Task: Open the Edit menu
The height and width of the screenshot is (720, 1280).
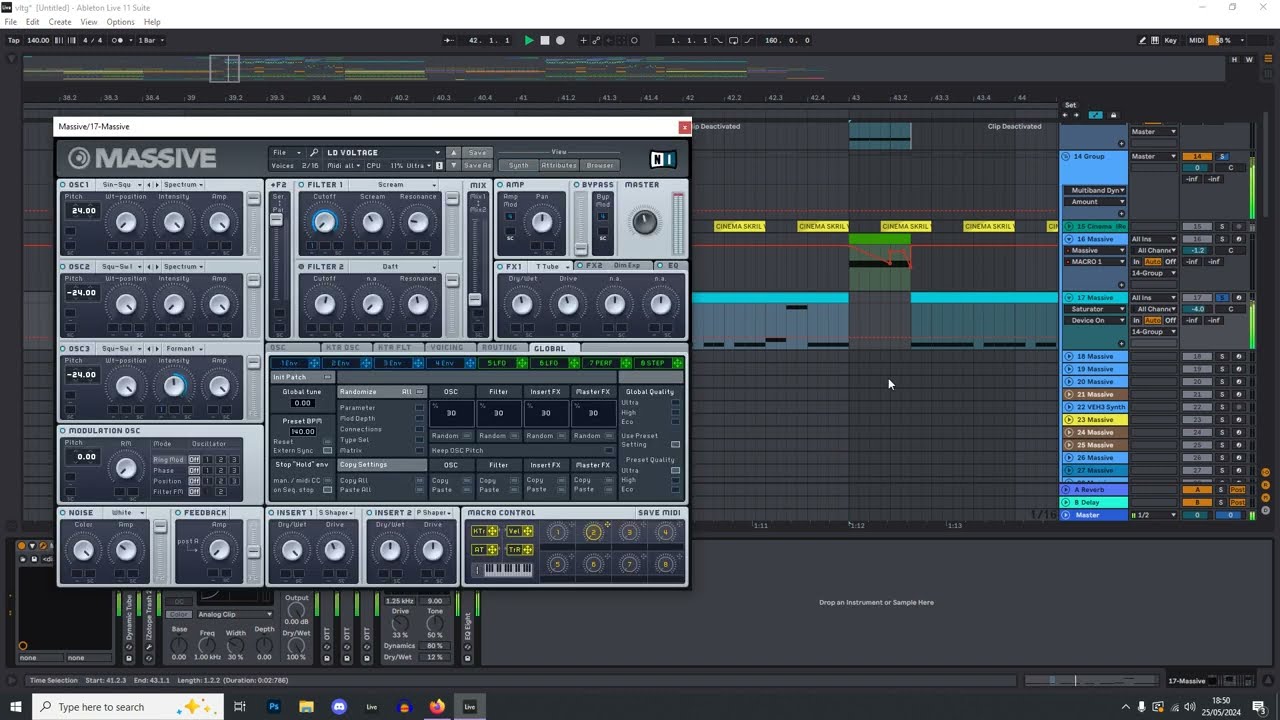Action: point(33,22)
